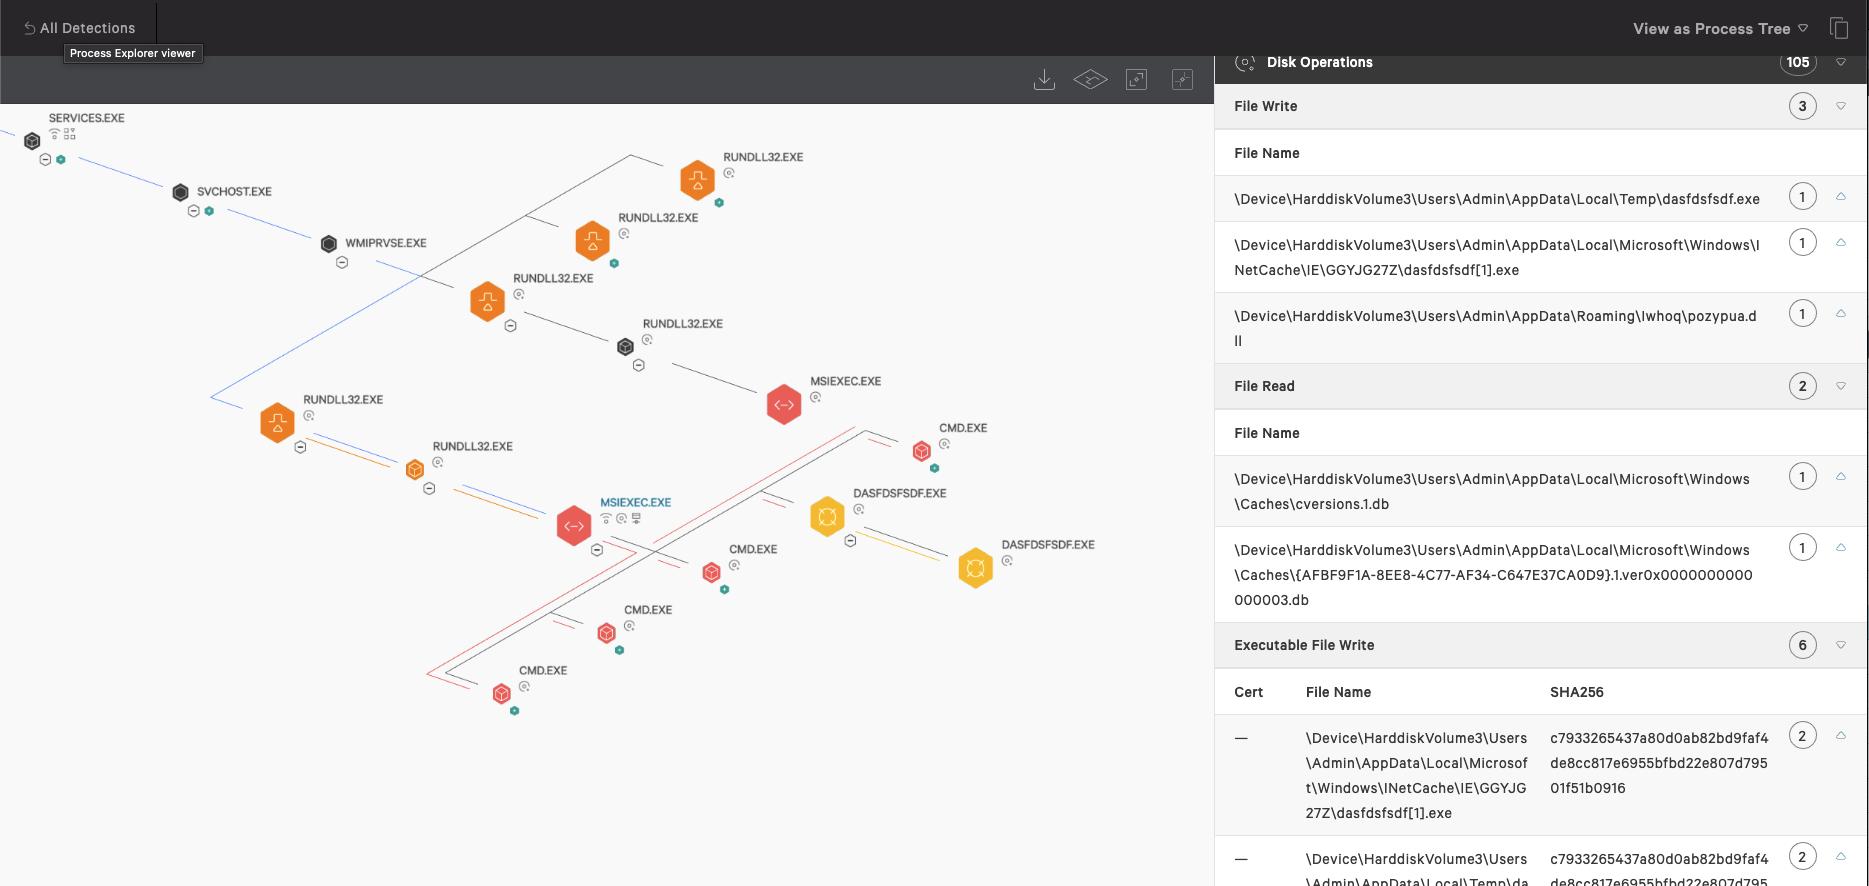The image size is (1869, 886).
Task: Select the leaf DASFDSFSDF.EXE node without toggle
Action: [x=975, y=568]
